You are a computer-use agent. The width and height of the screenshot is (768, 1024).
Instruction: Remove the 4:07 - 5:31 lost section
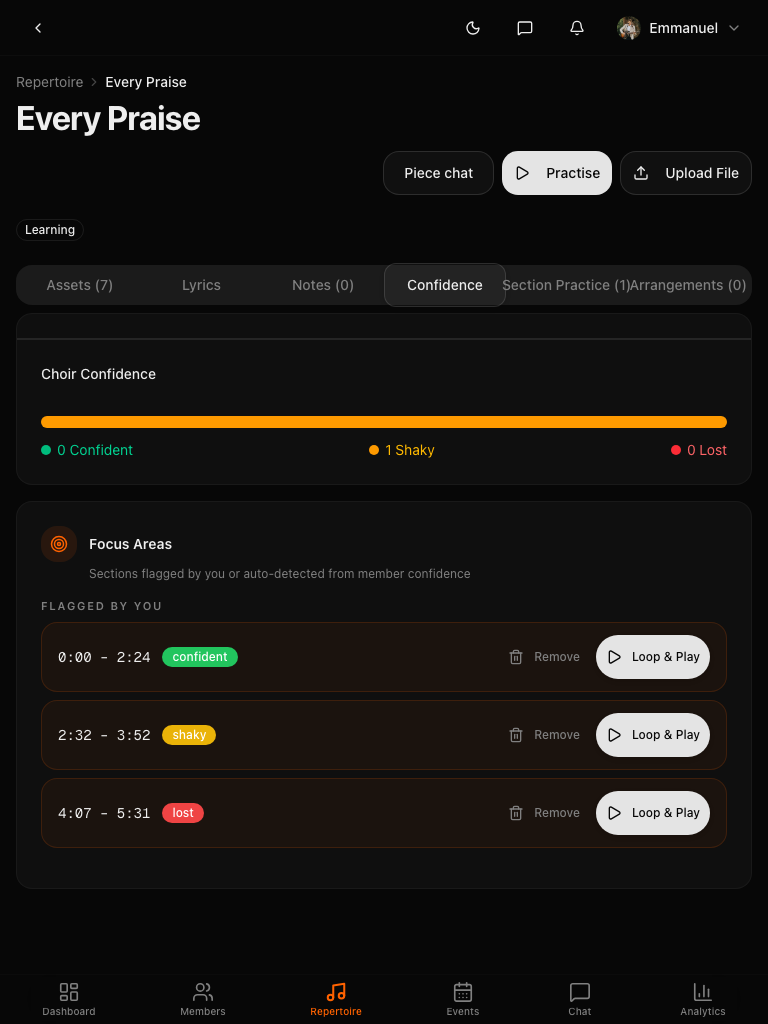click(x=544, y=813)
